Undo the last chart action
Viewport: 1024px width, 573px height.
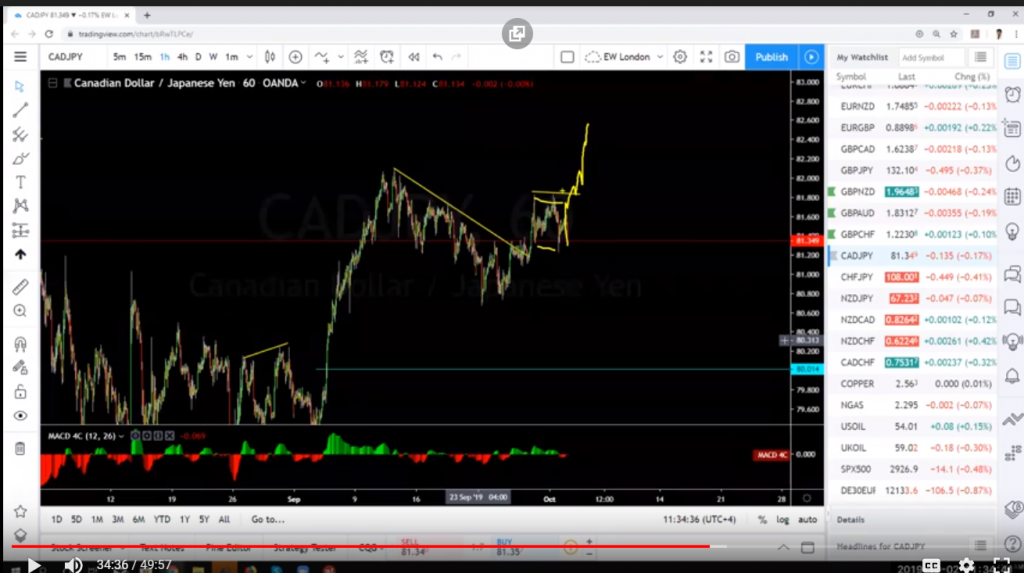[438, 57]
